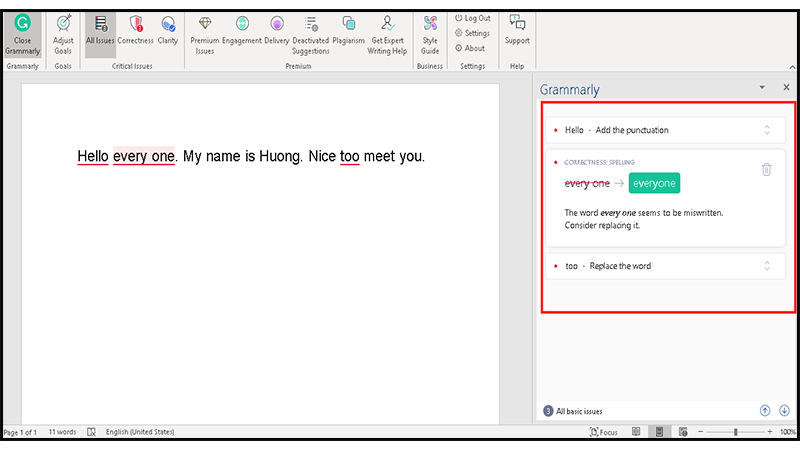800x450 pixels.
Task: Change language 'English (United States)'
Action: [x=140, y=432]
